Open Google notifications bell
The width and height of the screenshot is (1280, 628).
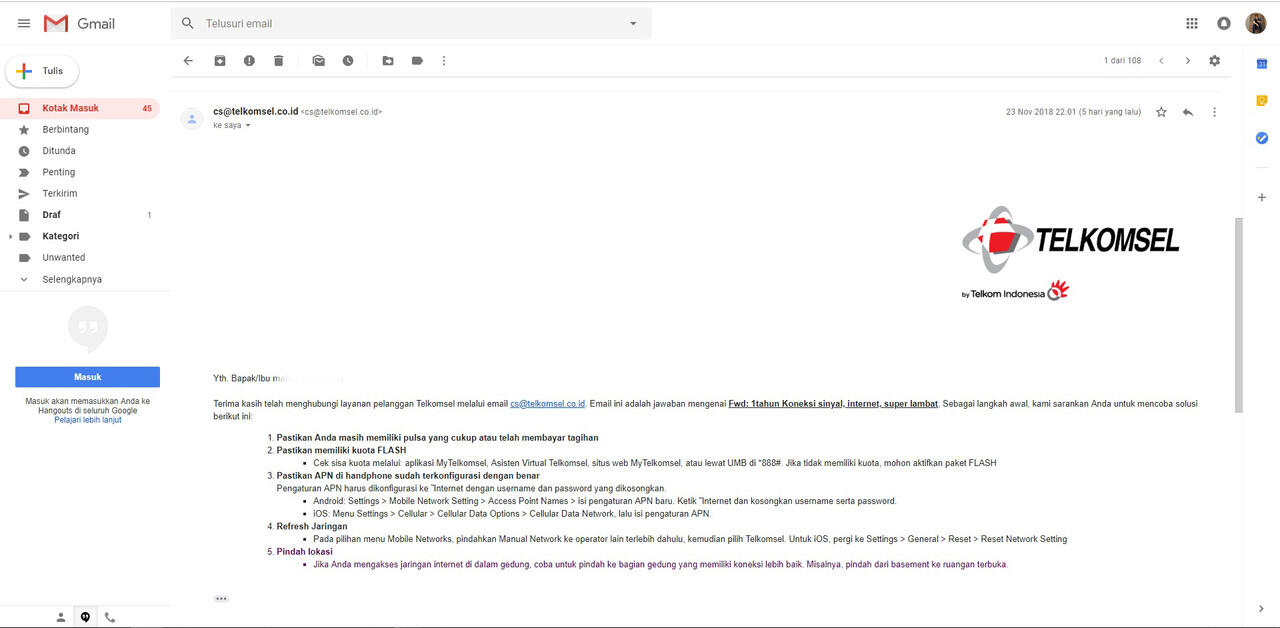[x=1224, y=23]
